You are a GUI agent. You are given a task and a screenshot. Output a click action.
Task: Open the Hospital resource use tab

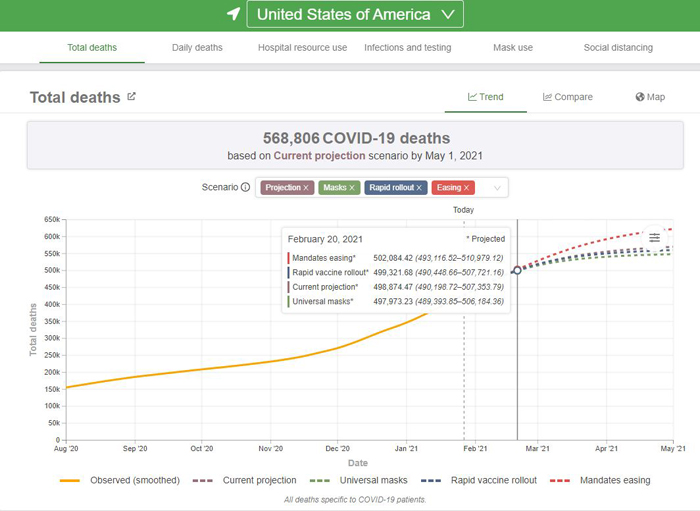coord(302,48)
